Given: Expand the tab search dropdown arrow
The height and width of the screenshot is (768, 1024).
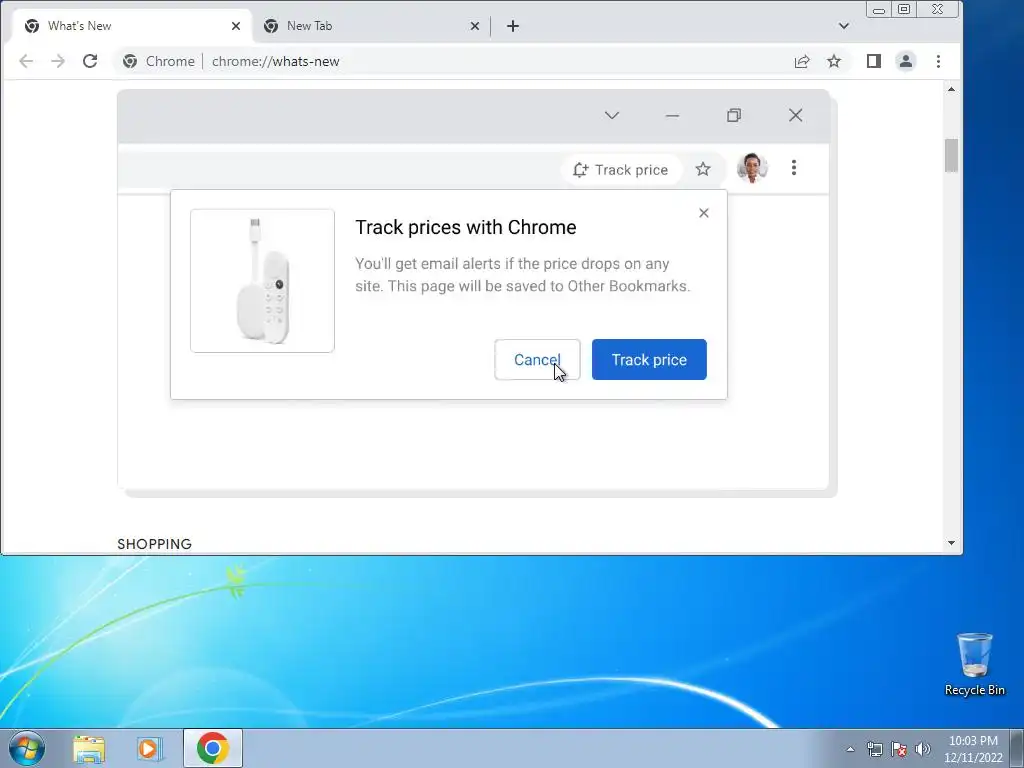Looking at the screenshot, I should point(844,26).
